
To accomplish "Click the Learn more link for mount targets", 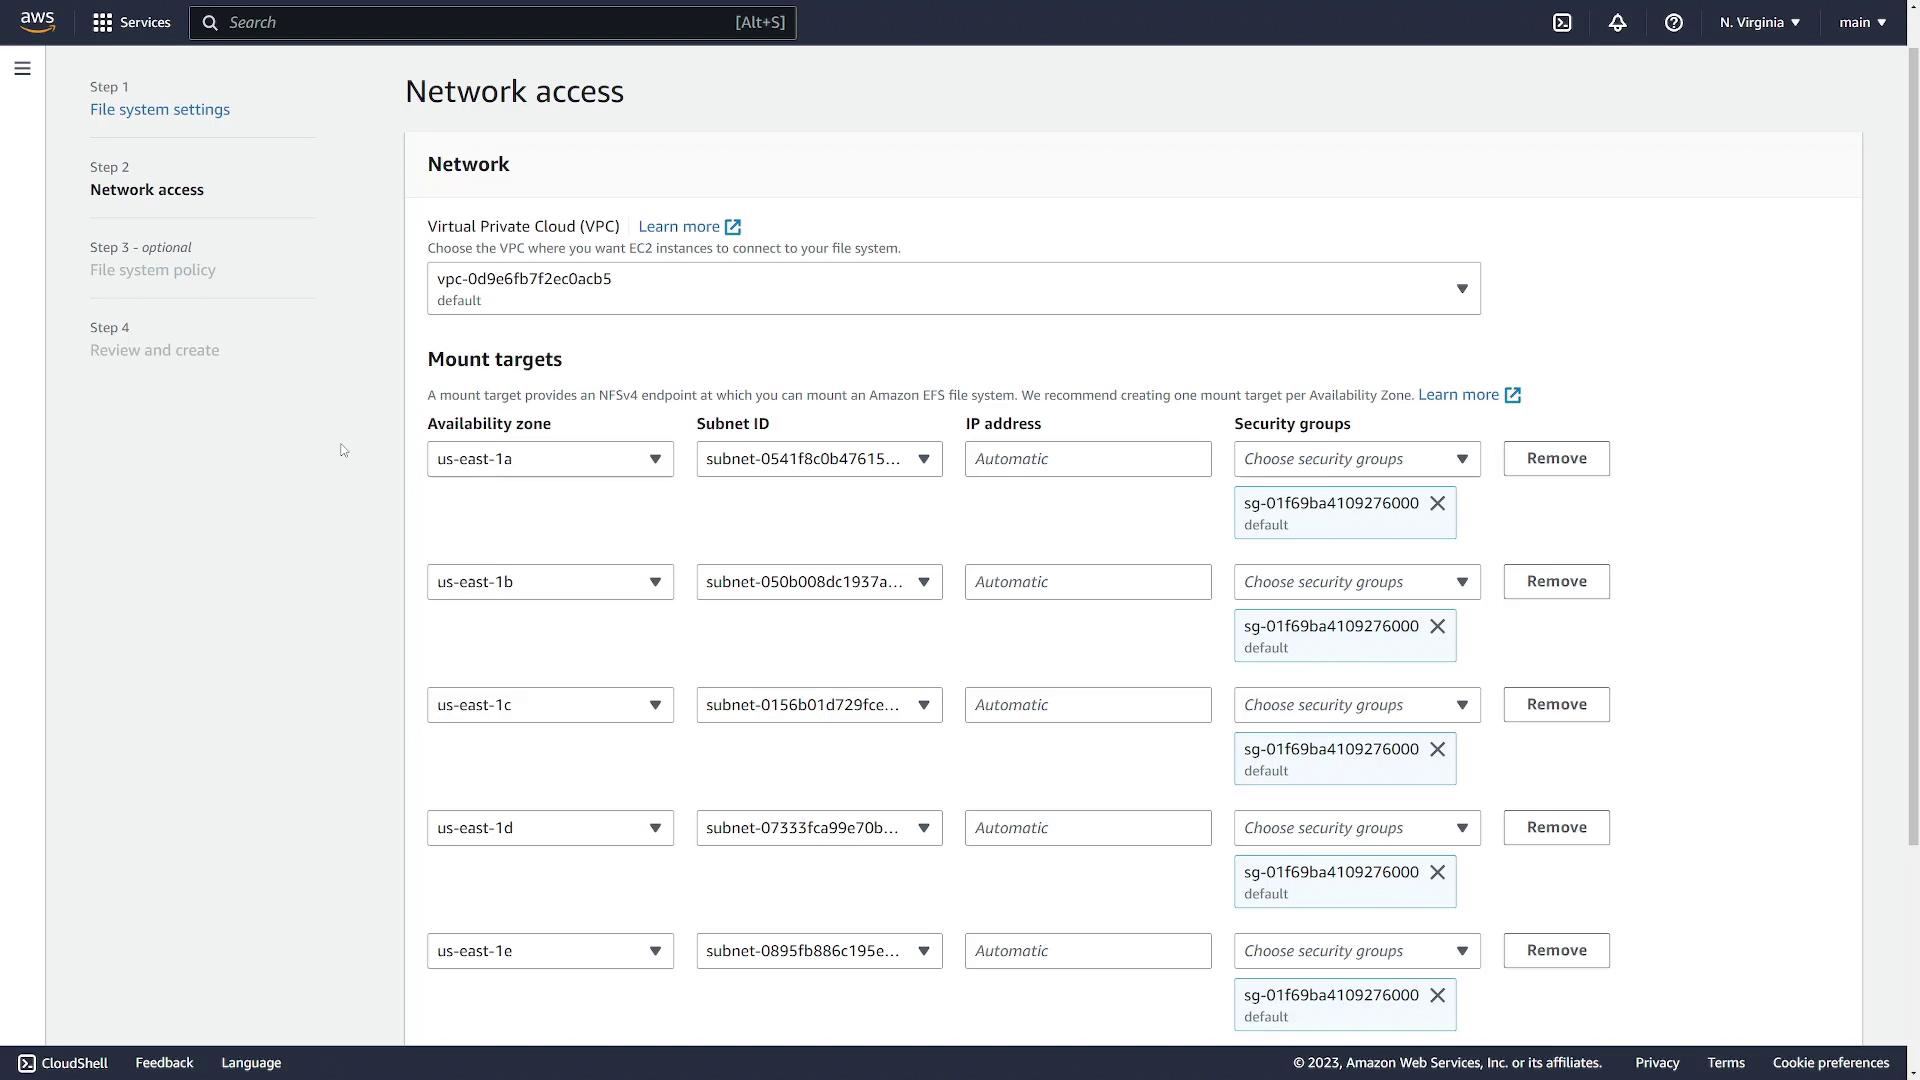I will (x=1469, y=394).
